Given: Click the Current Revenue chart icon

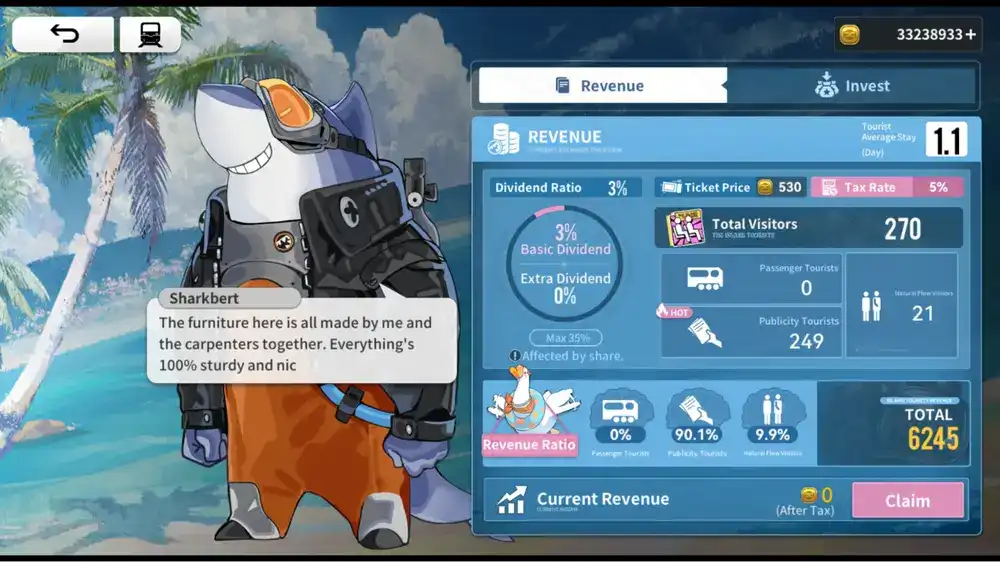Looking at the screenshot, I should (x=512, y=499).
